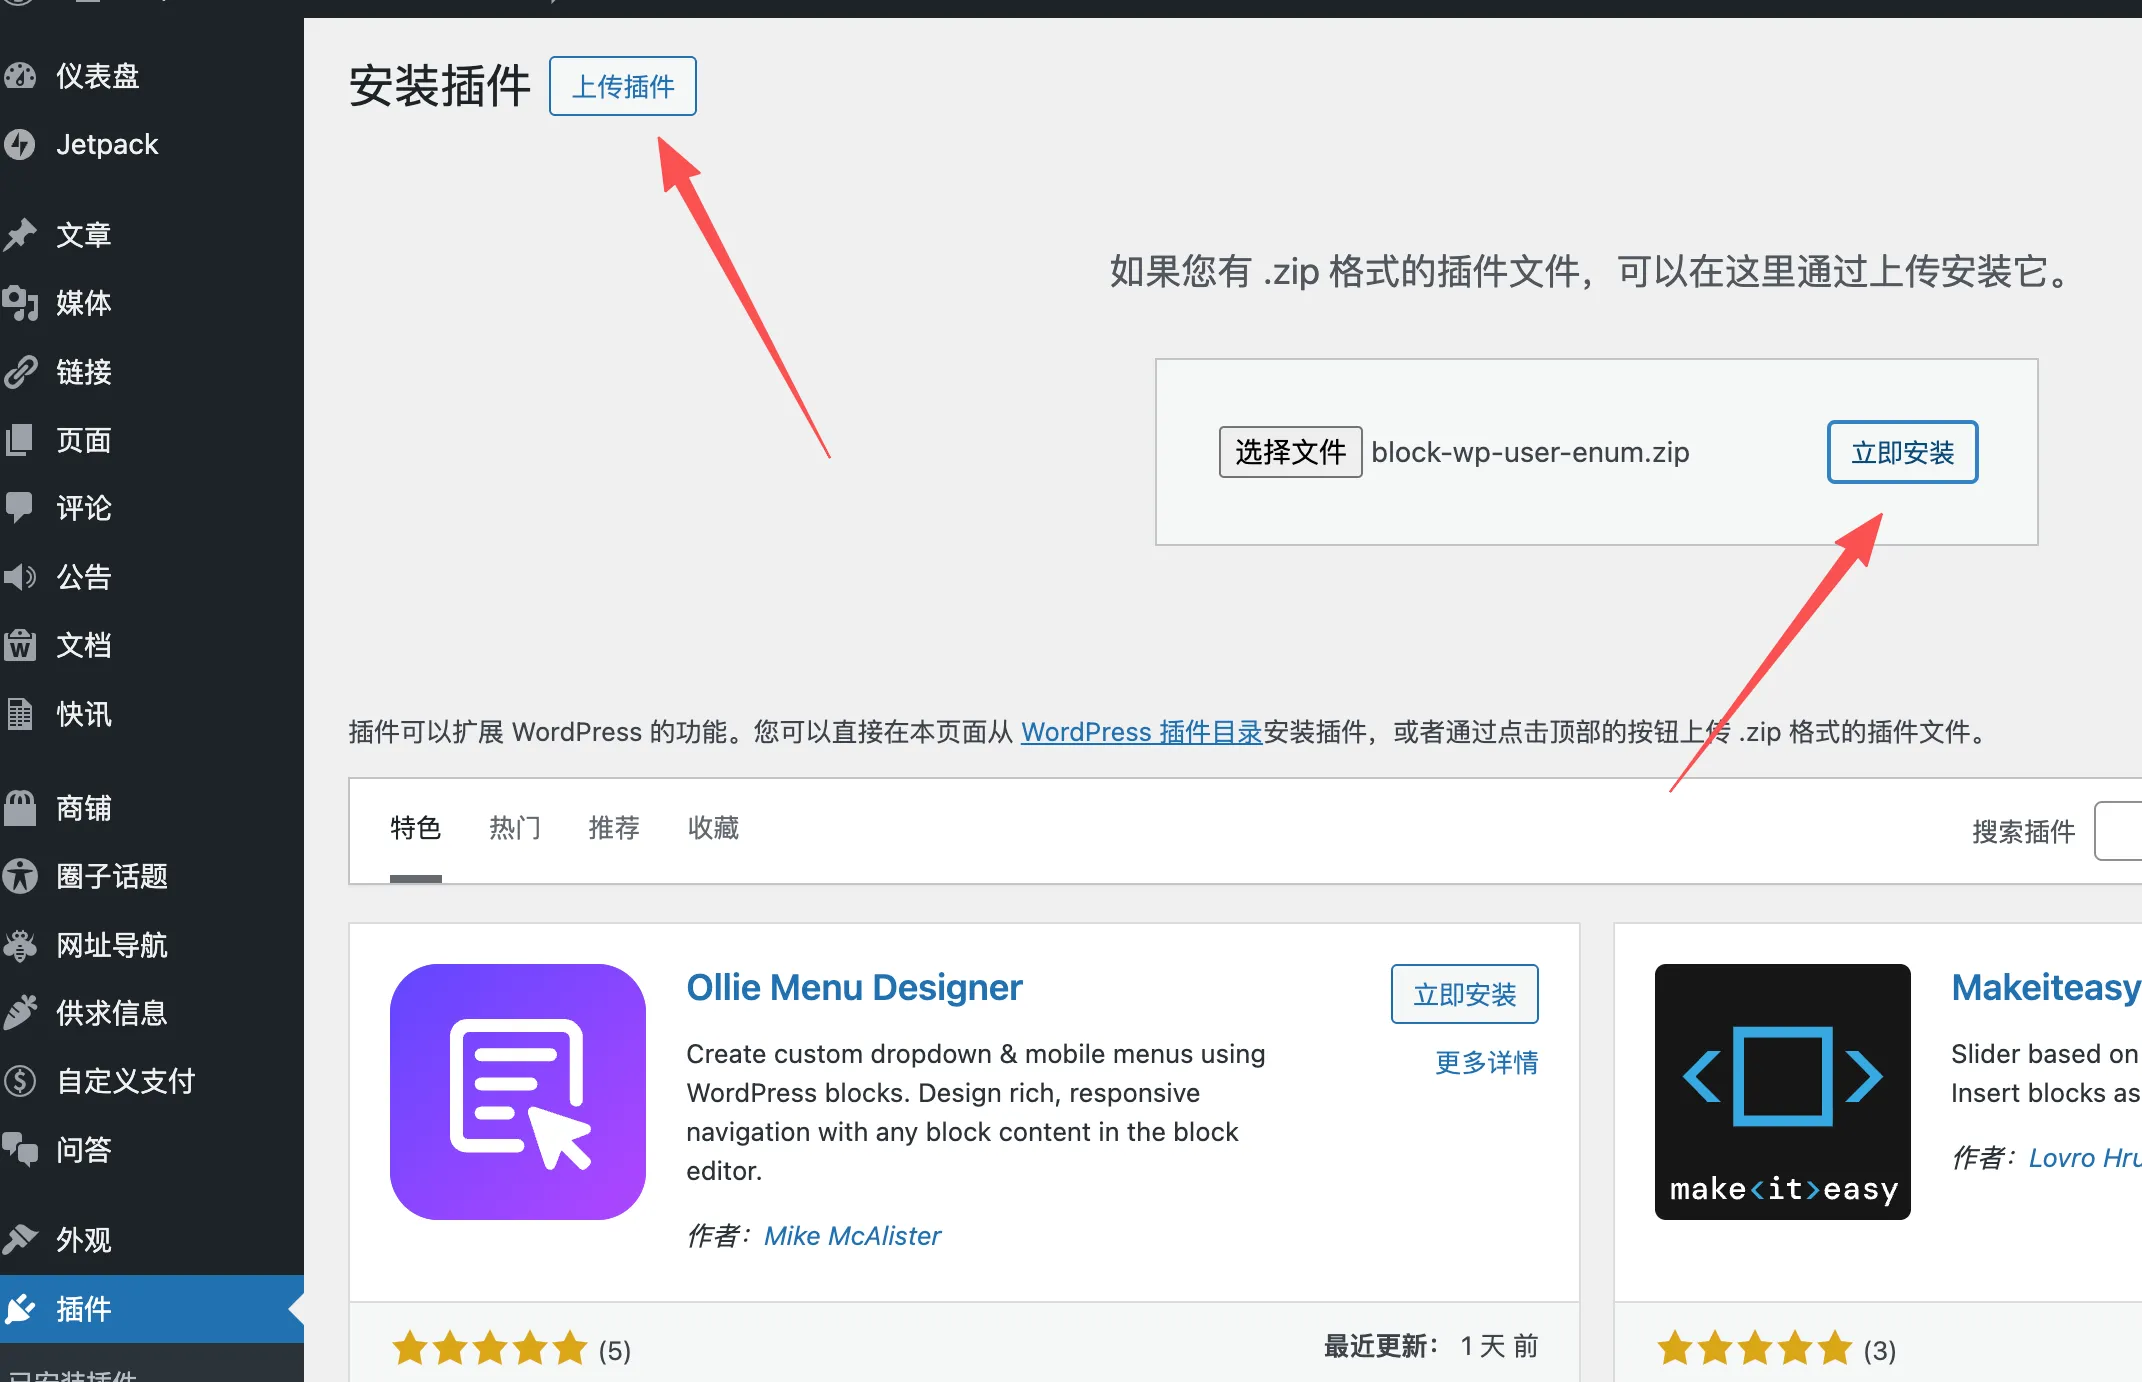2142x1382 pixels.
Task: Click the Ollie Menu Designer plugin thumbnail
Action: pyautogui.click(x=517, y=1091)
